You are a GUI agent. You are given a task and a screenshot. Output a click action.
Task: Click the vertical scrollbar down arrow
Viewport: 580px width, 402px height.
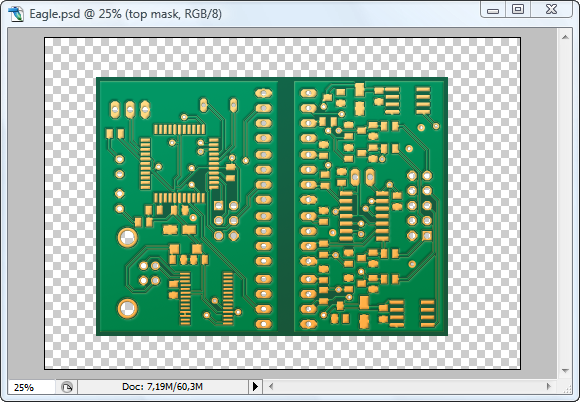coord(565,371)
